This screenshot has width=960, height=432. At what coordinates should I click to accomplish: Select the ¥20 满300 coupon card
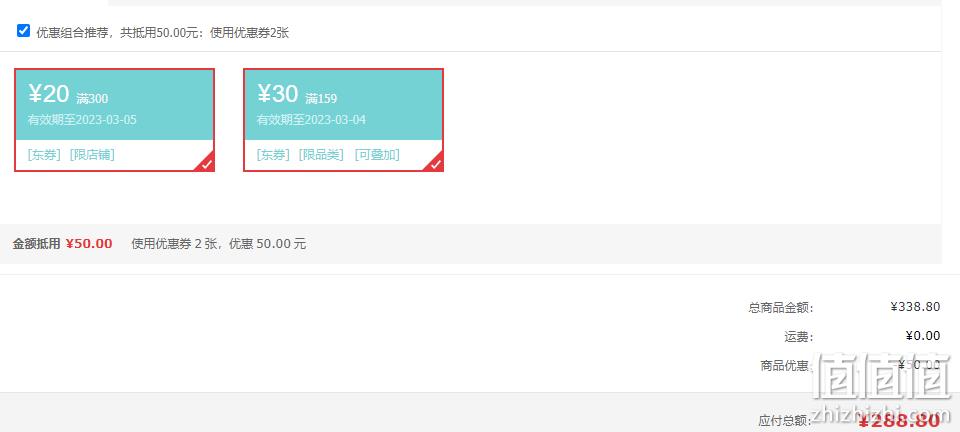click(114, 120)
